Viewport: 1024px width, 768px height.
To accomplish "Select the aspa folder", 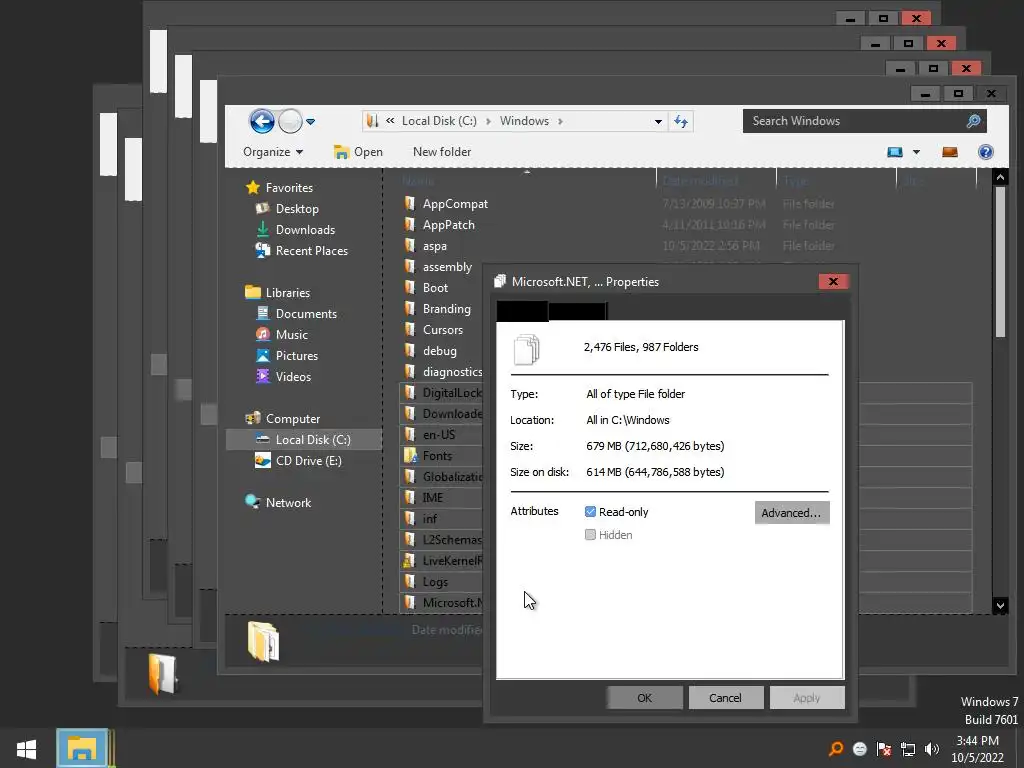I will point(425,246).
